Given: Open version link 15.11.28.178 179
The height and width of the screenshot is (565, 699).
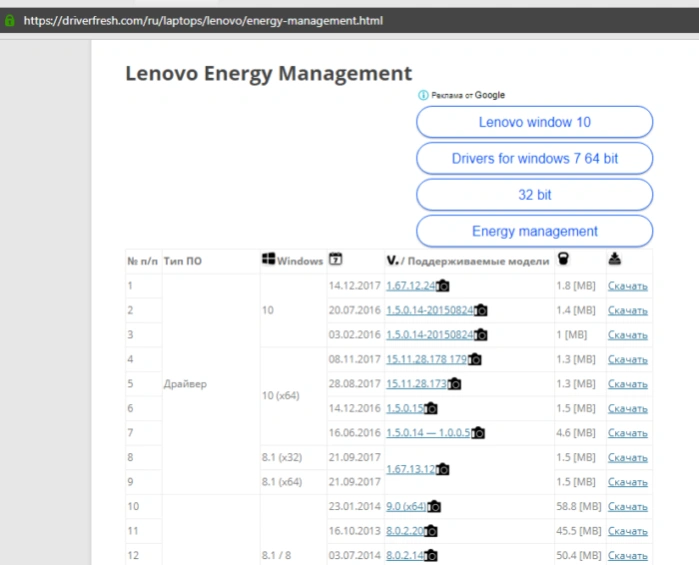Looking at the screenshot, I should point(427,359).
